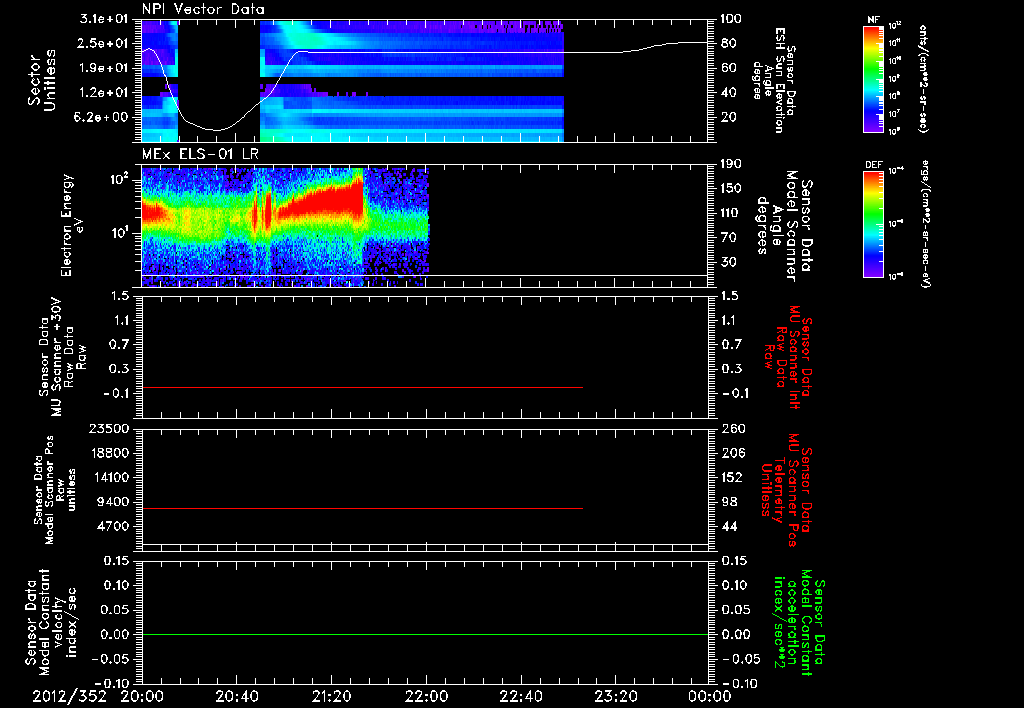Click the 260 telemetry tick label
The width and height of the screenshot is (1024, 708).
pyautogui.click(x=733, y=429)
